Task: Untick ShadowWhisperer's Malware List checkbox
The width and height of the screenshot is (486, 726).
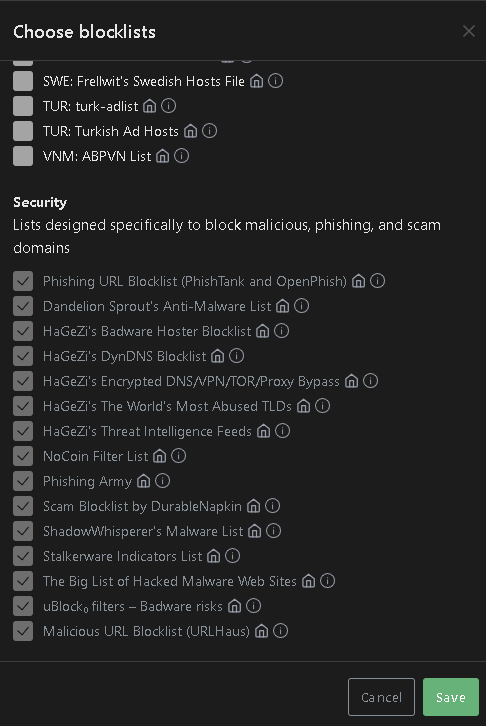Action: (23, 531)
